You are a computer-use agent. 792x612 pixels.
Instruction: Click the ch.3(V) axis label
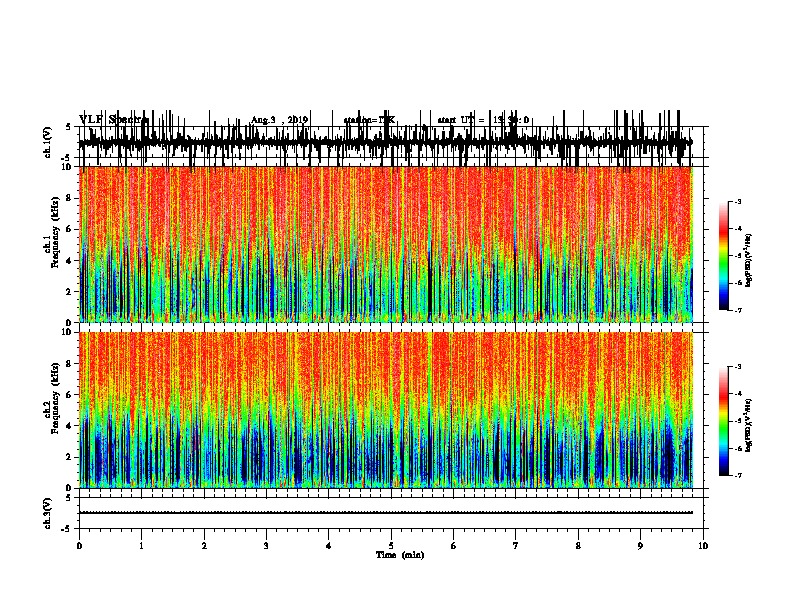[47, 513]
